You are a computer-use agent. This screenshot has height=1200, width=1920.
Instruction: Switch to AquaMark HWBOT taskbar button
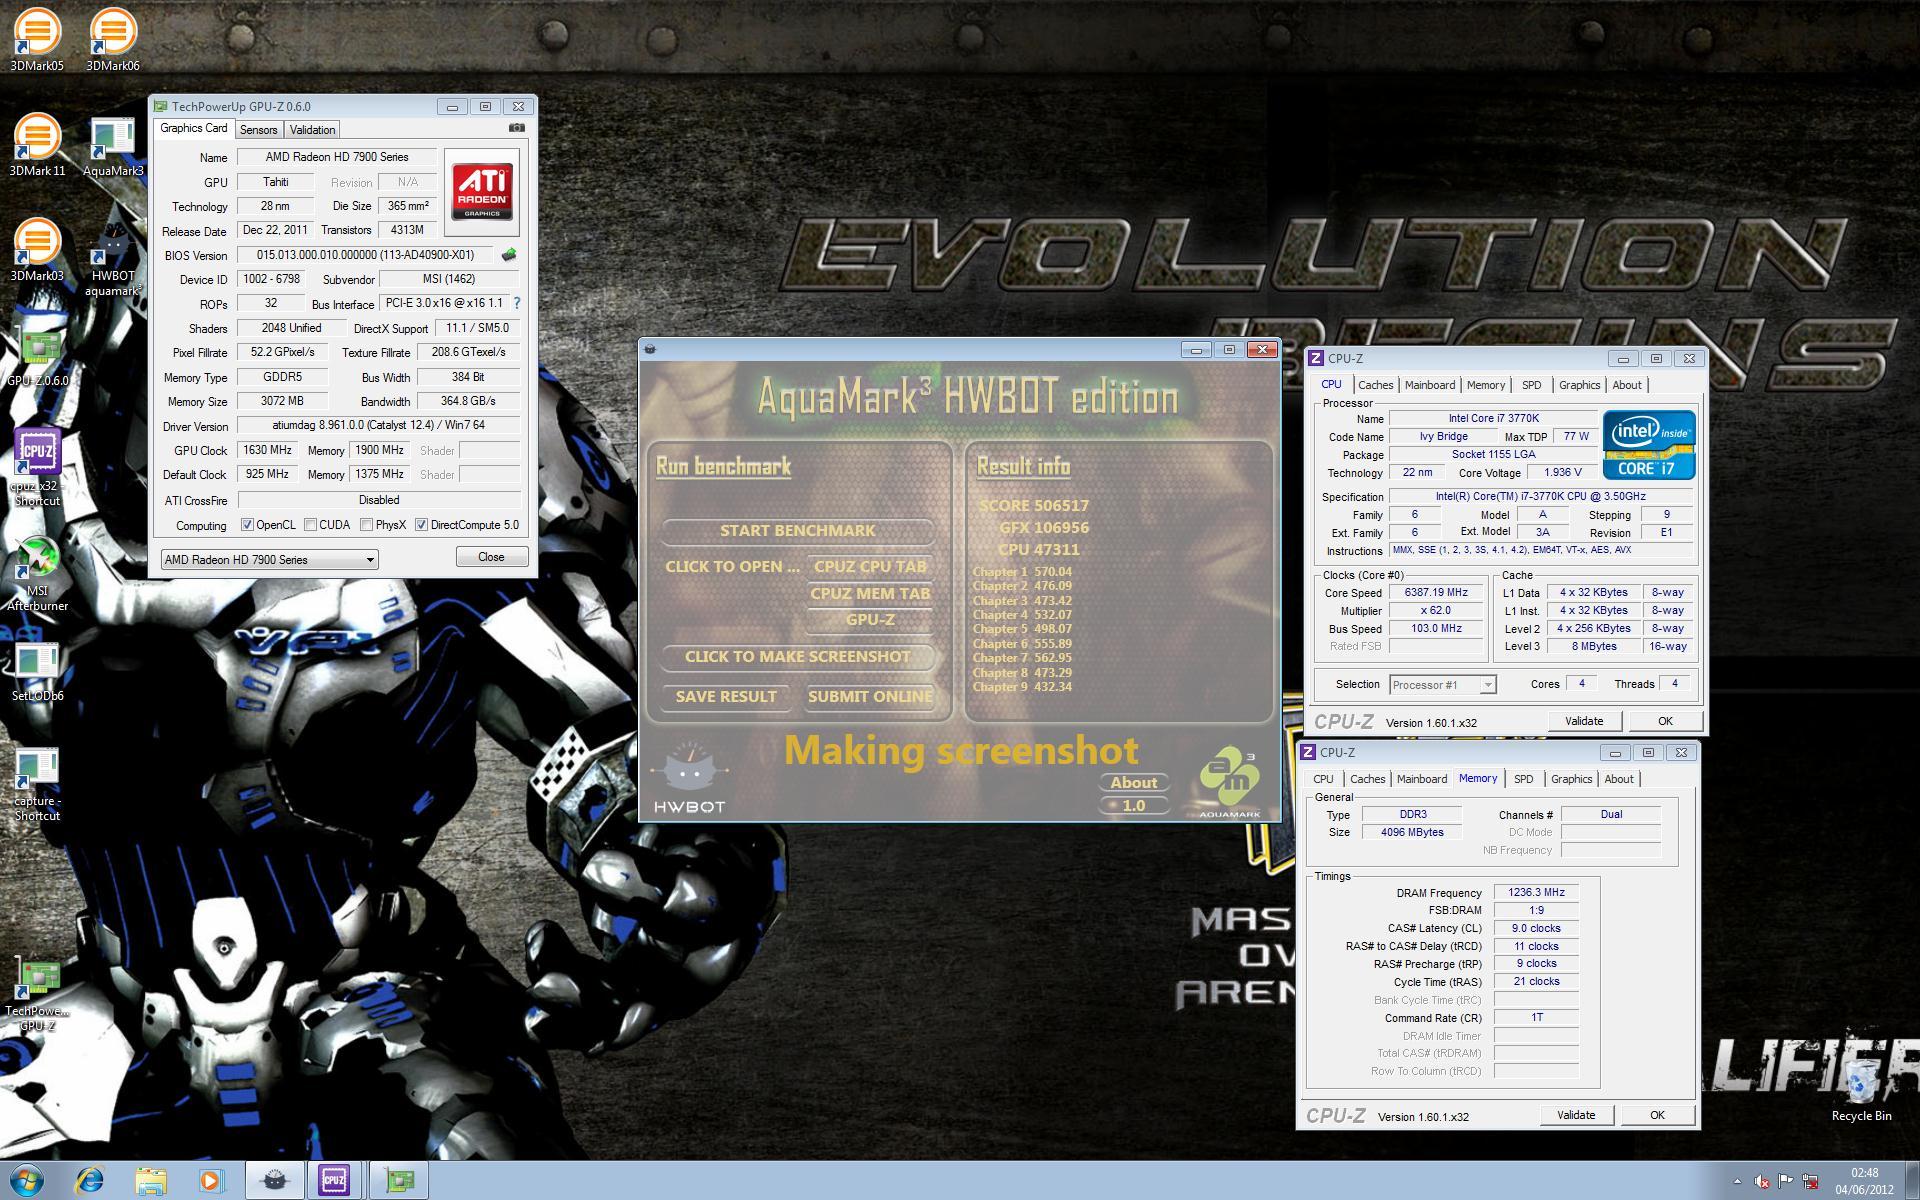coord(275,1181)
